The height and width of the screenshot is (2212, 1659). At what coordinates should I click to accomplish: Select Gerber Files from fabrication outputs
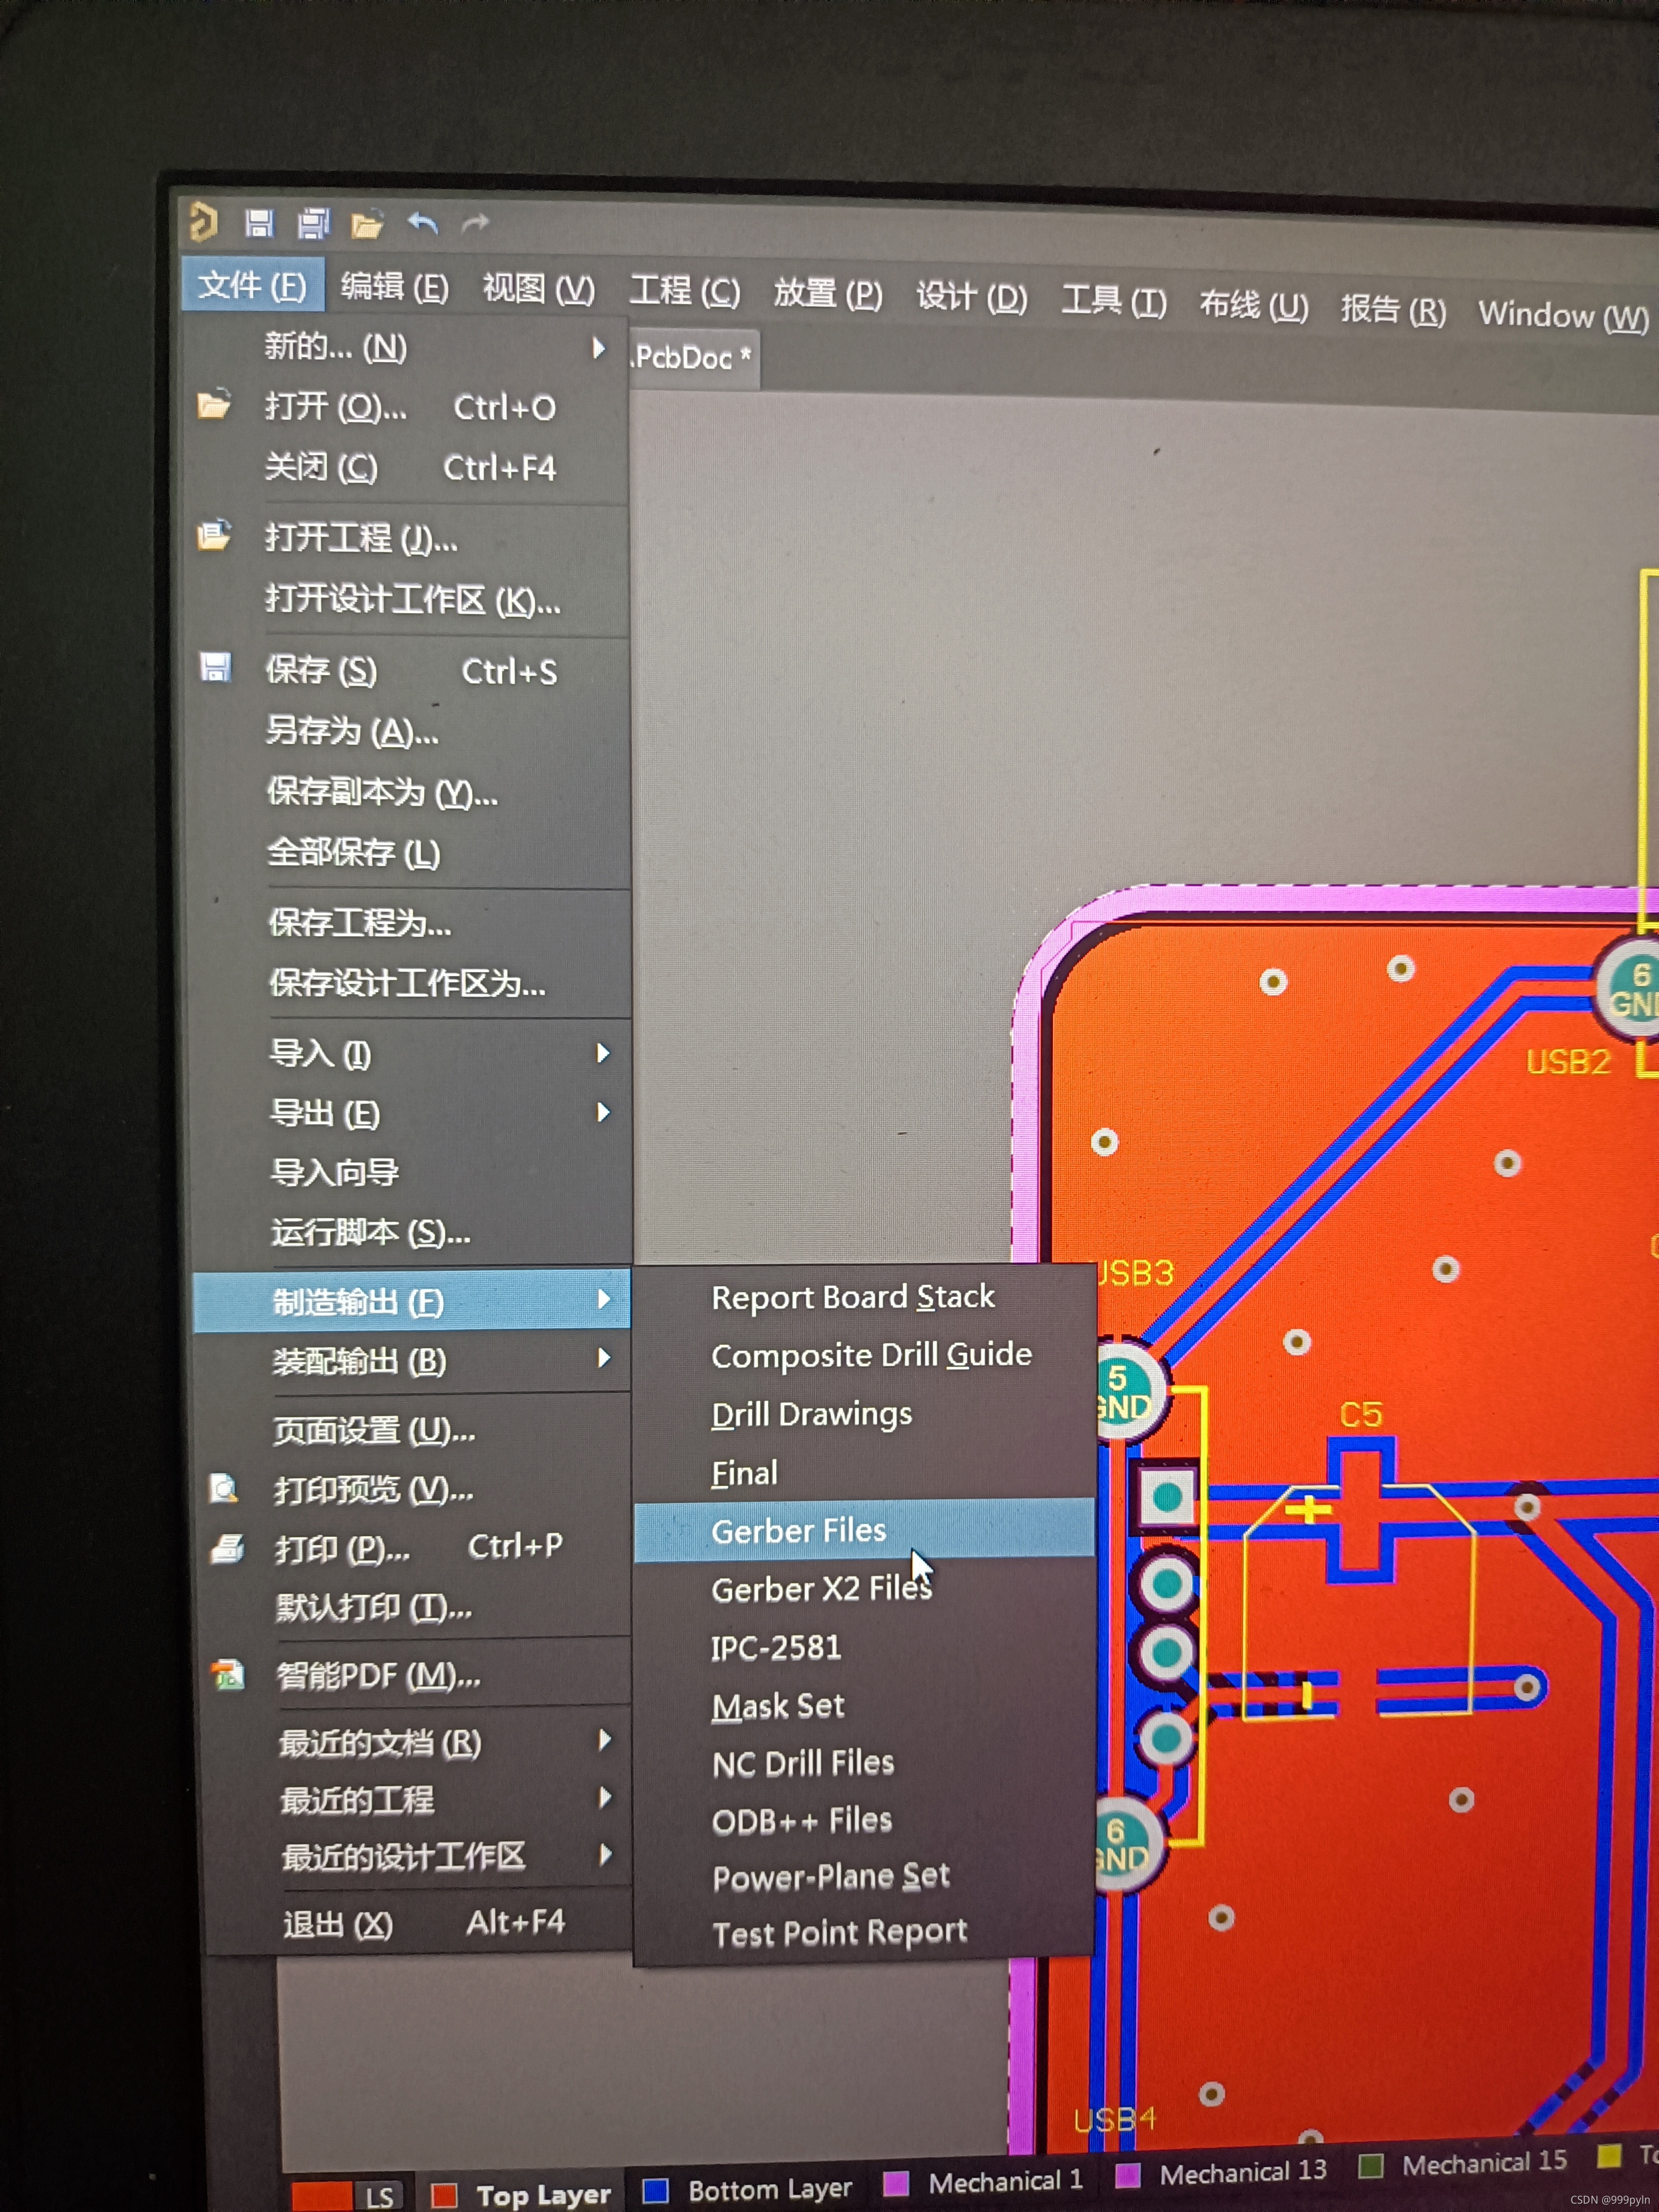tap(798, 1531)
